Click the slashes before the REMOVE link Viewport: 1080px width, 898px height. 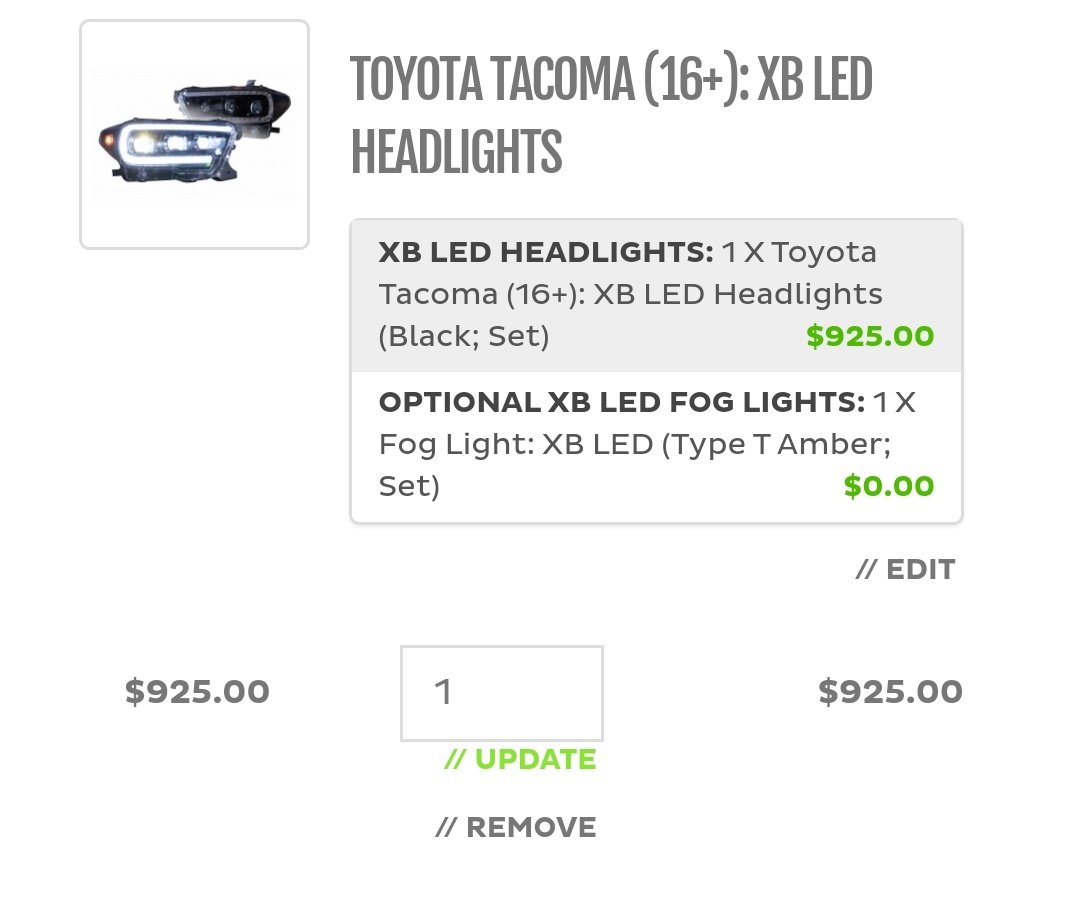tap(447, 827)
